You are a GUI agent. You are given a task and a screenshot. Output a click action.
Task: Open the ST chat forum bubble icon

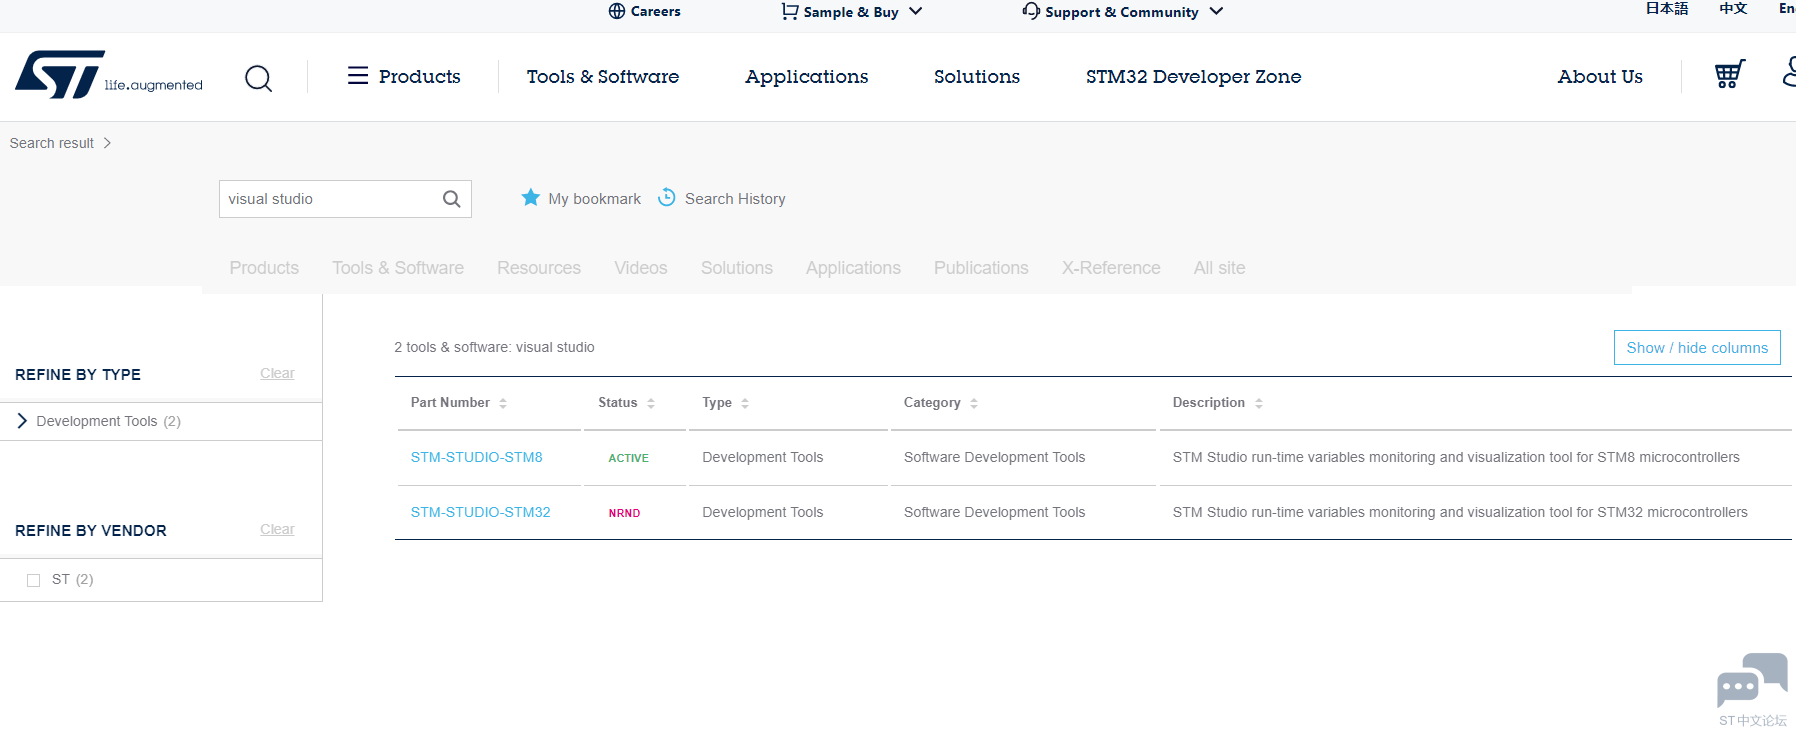click(x=1752, y=680)
